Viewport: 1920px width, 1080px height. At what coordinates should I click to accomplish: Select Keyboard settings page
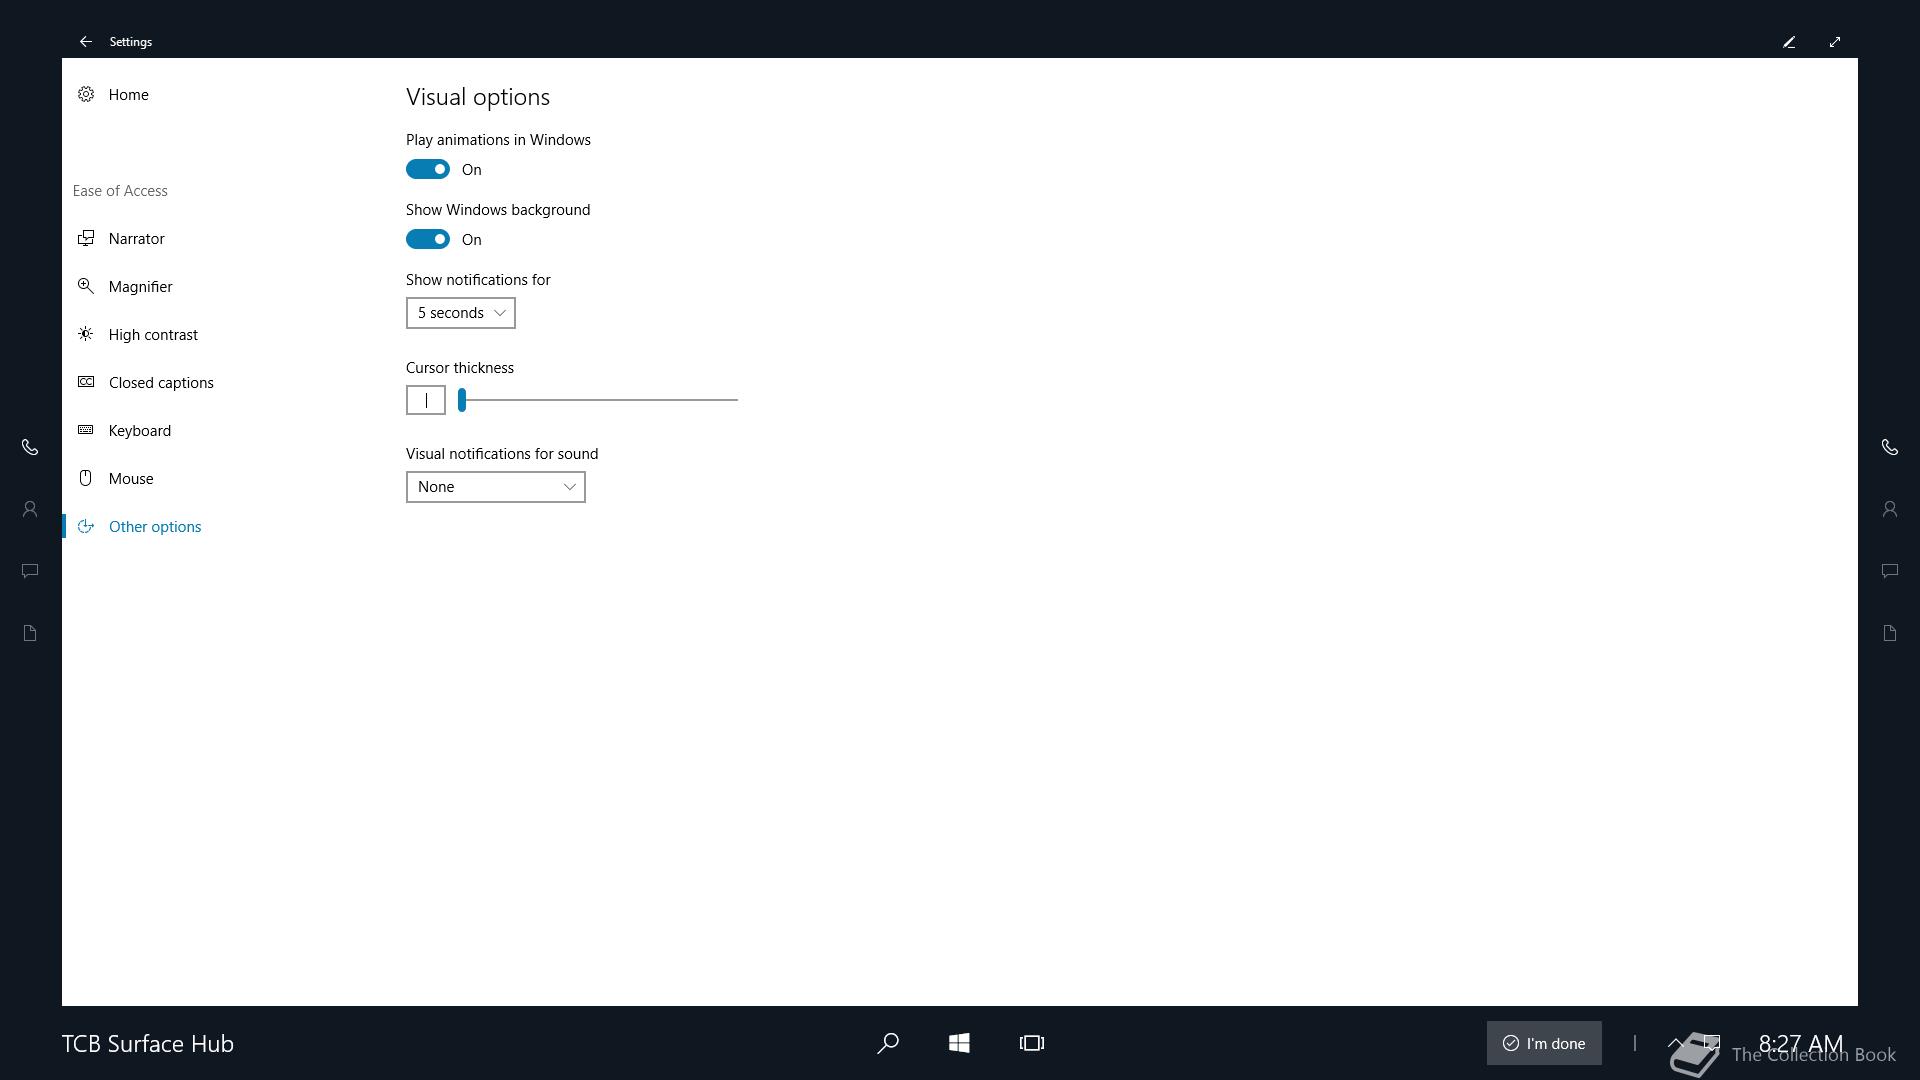pyautogui.click(x=140, y=430)
